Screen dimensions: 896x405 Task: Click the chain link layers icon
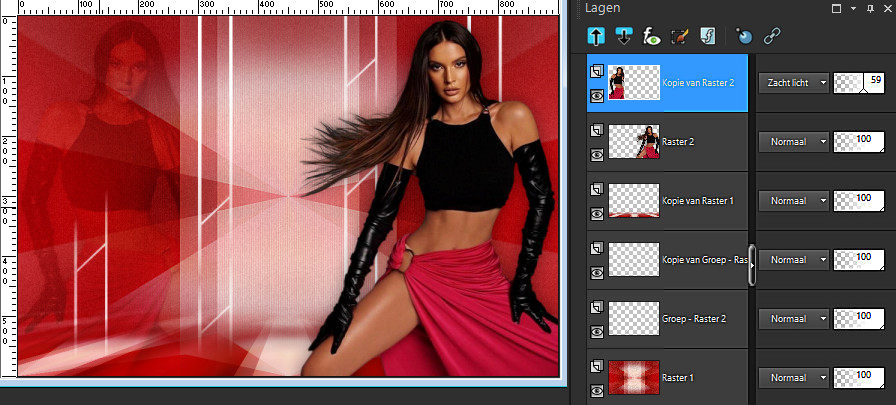tap(771, 36)
